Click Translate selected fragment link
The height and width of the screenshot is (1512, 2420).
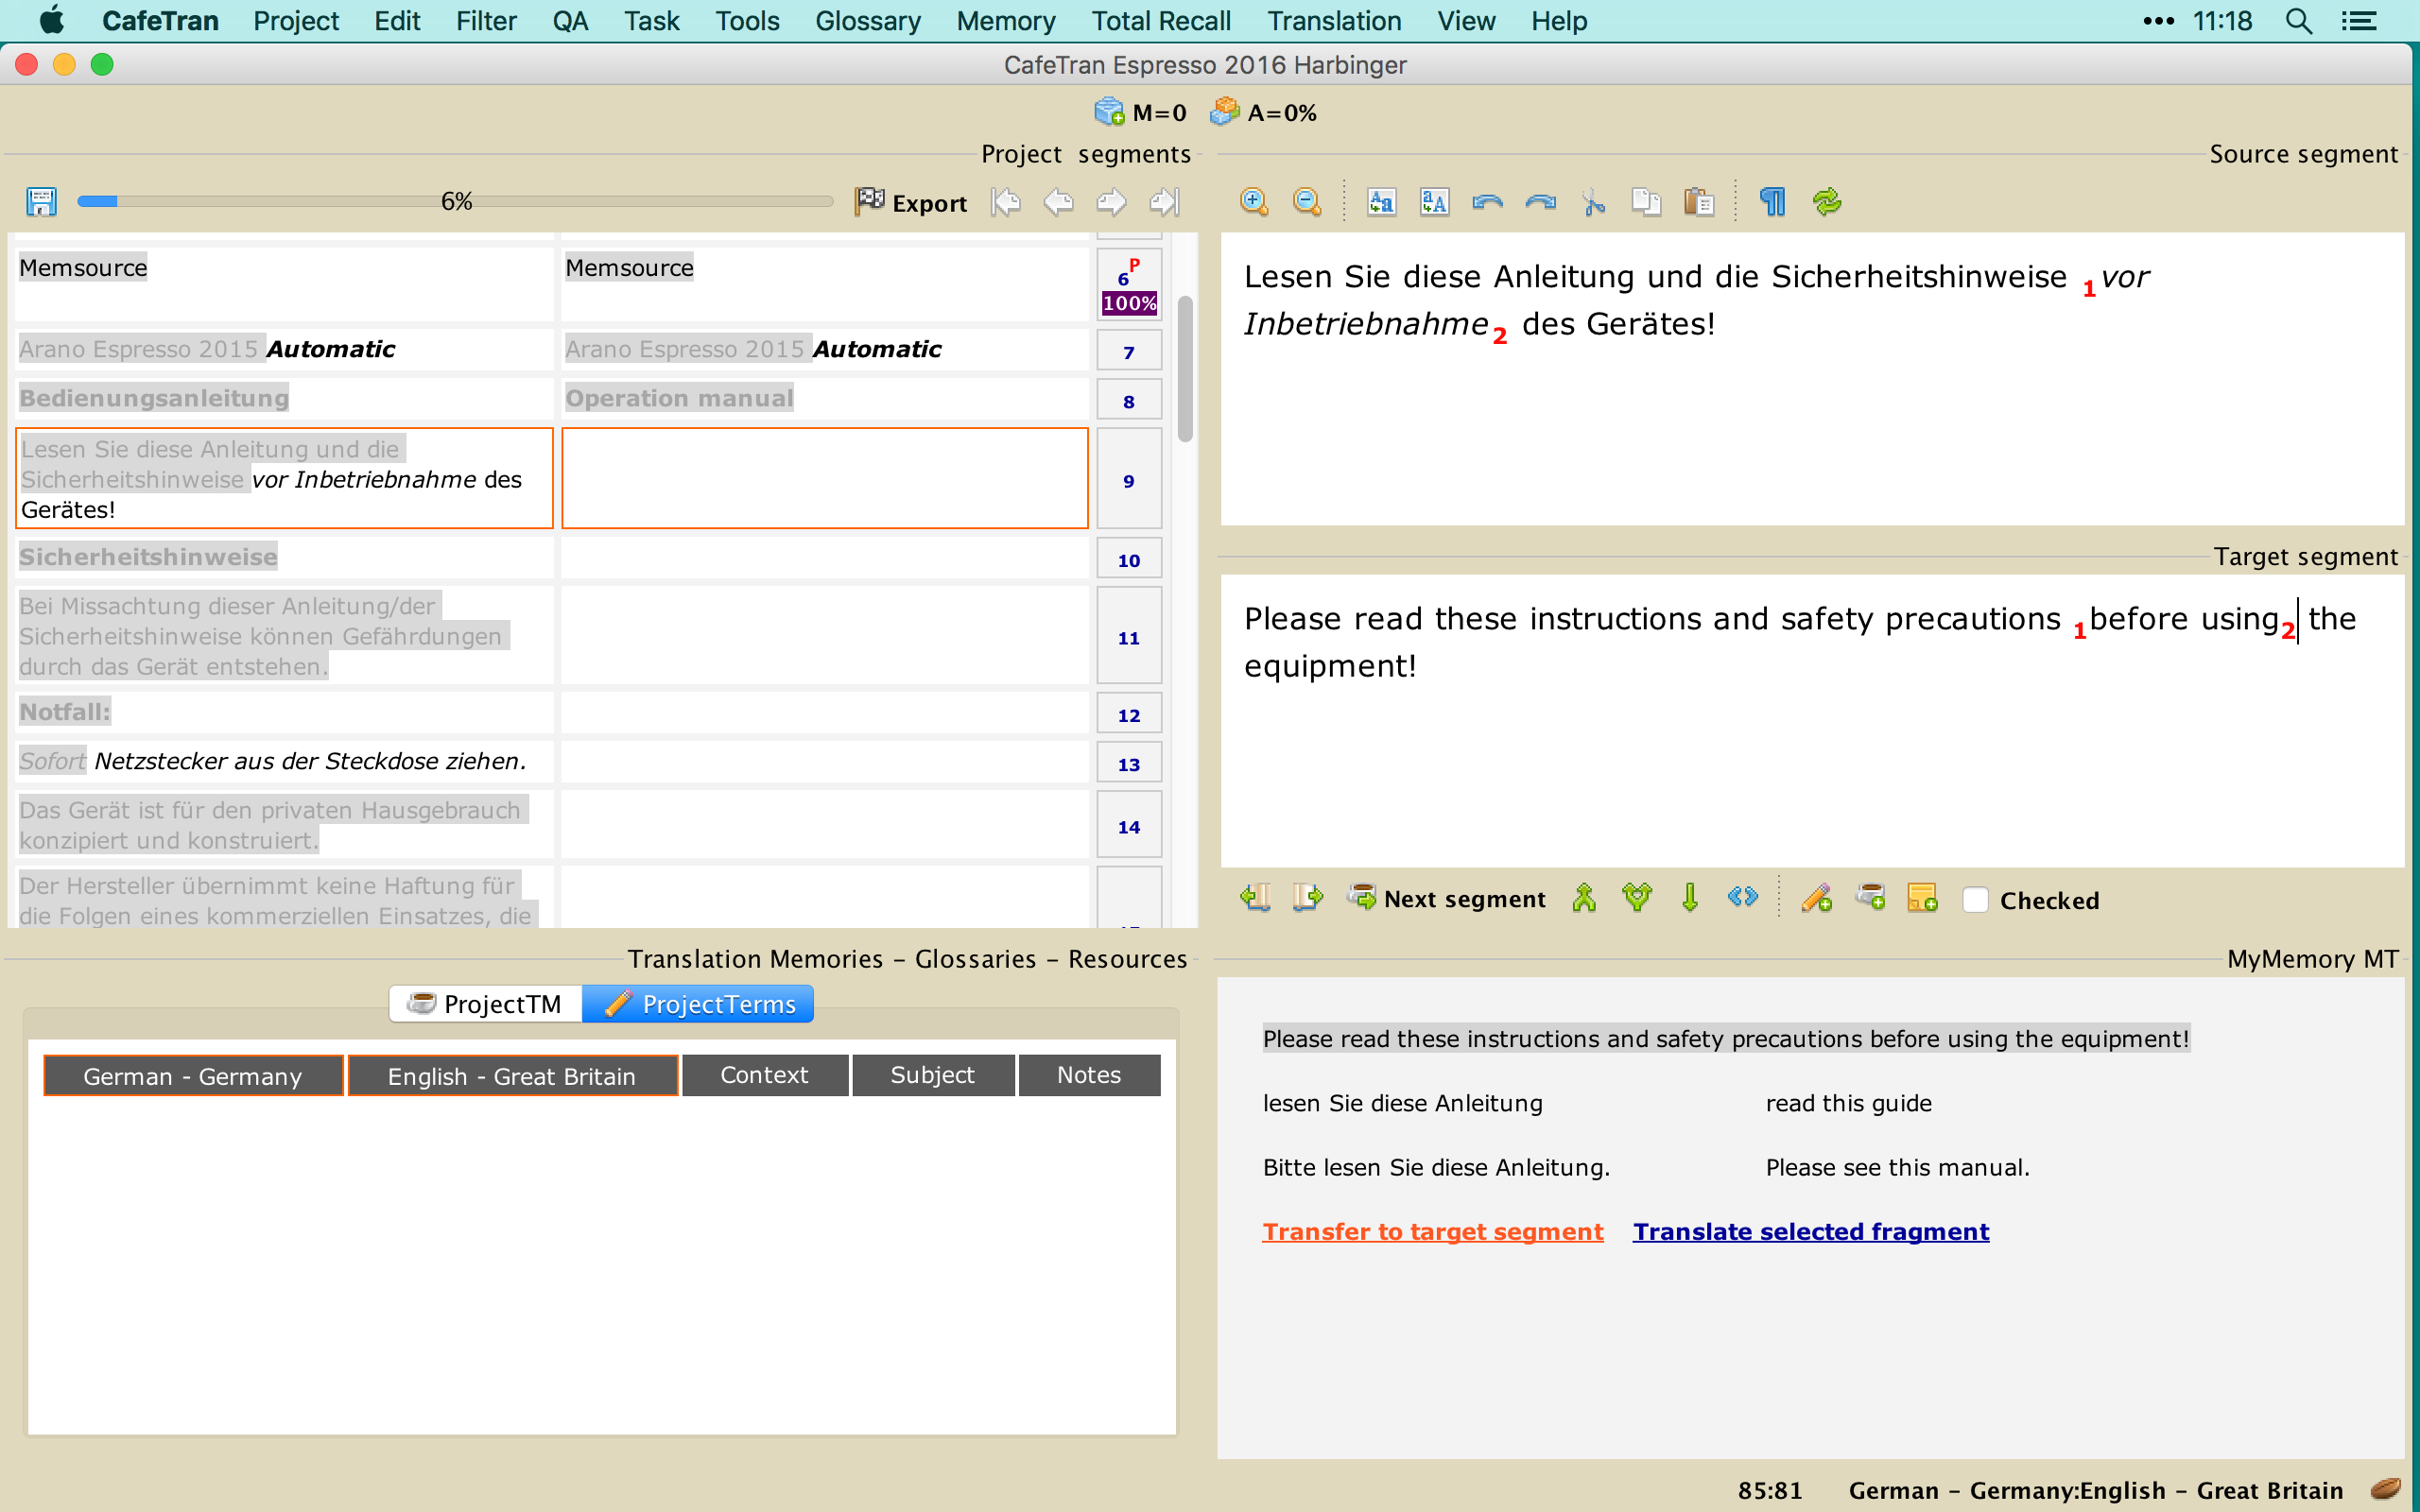point(1810,1231)
